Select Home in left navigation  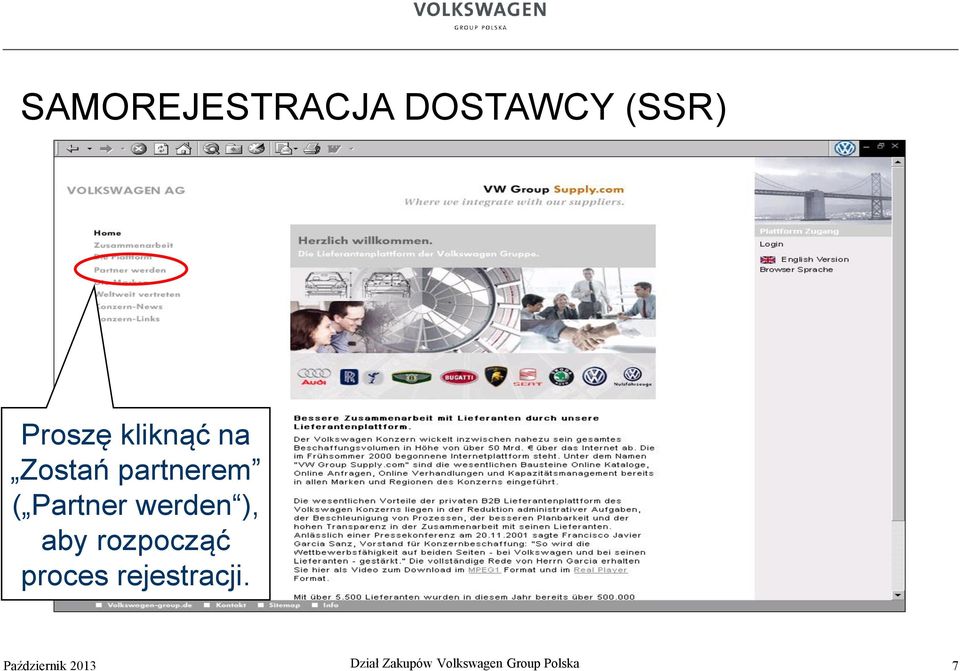107,233
